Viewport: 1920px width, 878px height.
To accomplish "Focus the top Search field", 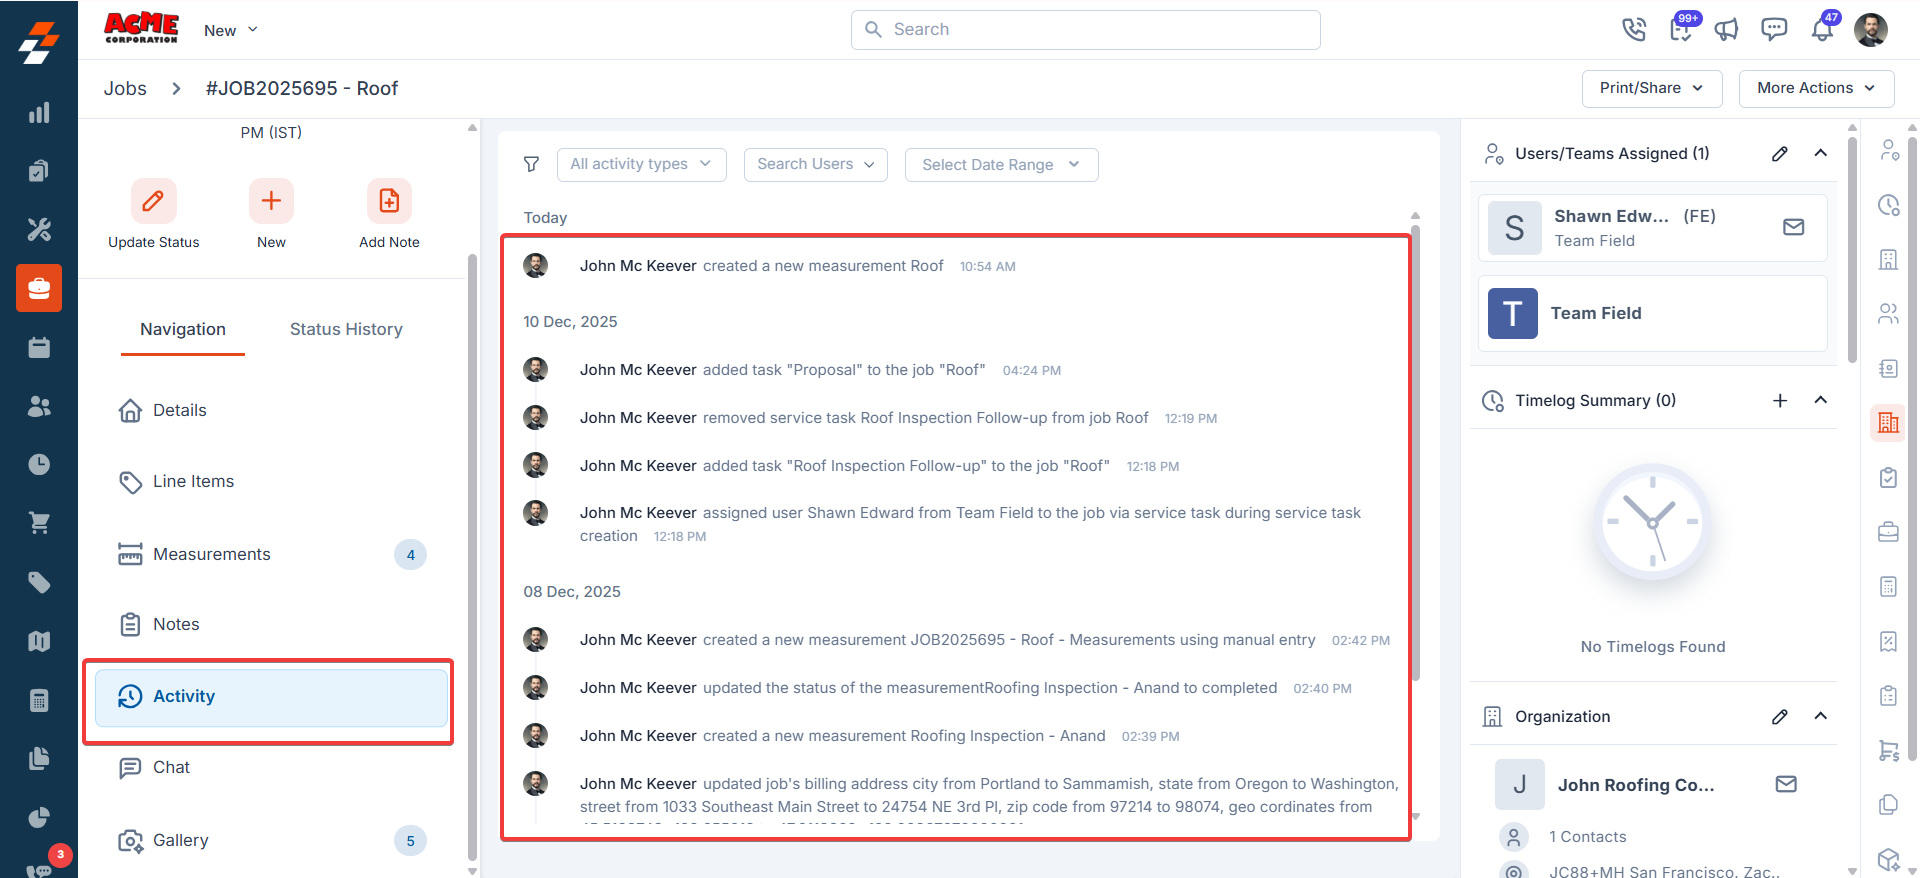I will pyautogui.click(x=1085, y=30).
